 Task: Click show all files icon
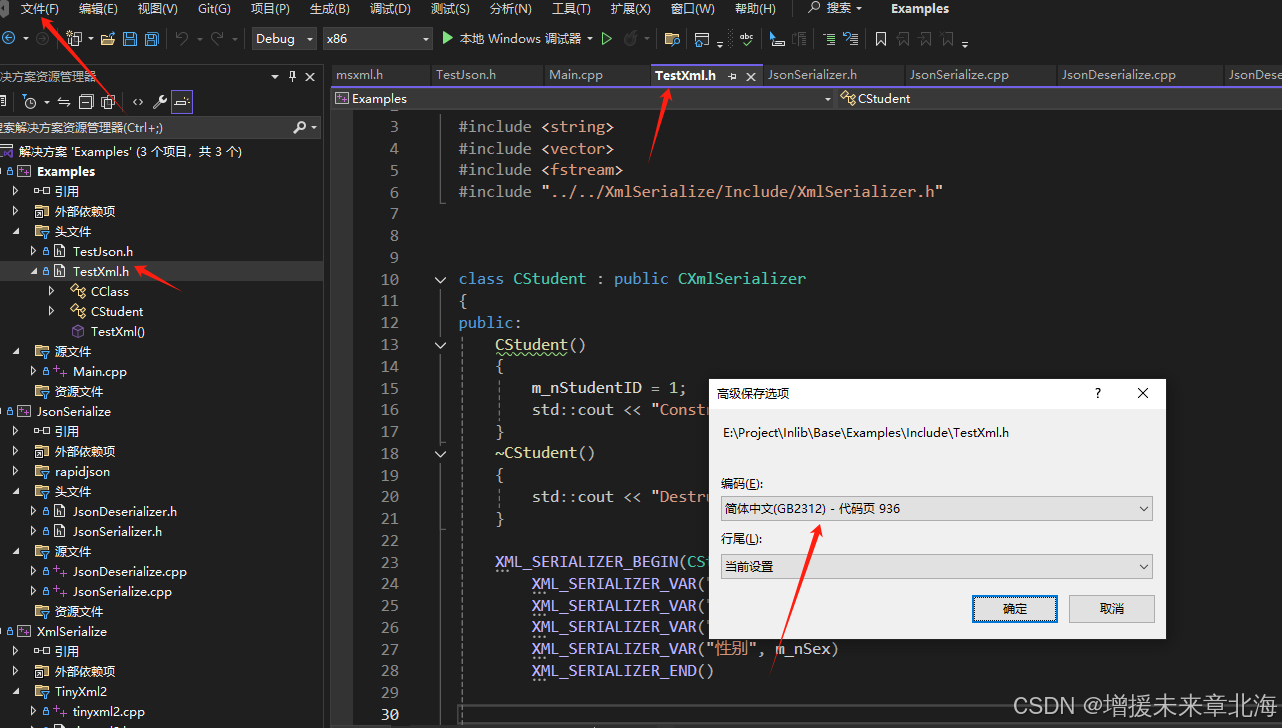108,101
